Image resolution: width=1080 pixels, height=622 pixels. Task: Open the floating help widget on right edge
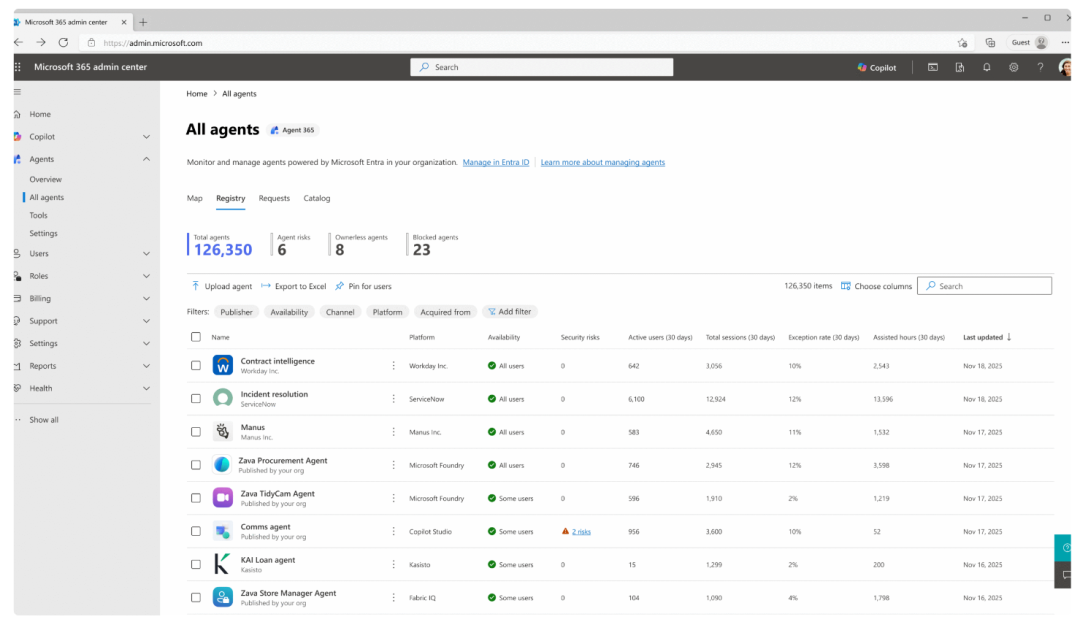tap(1064, 548)
